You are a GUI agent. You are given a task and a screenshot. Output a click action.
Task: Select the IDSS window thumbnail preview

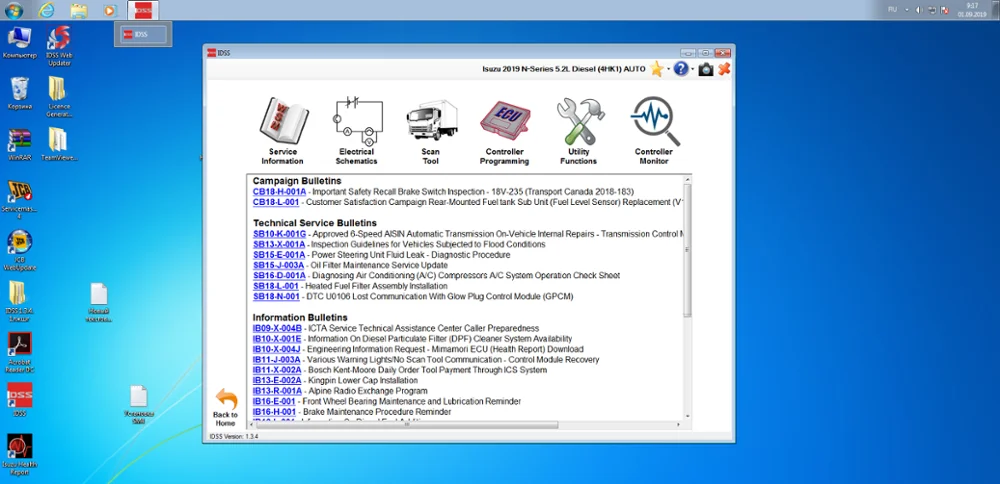pyautogui.click(x=143, y=34)
